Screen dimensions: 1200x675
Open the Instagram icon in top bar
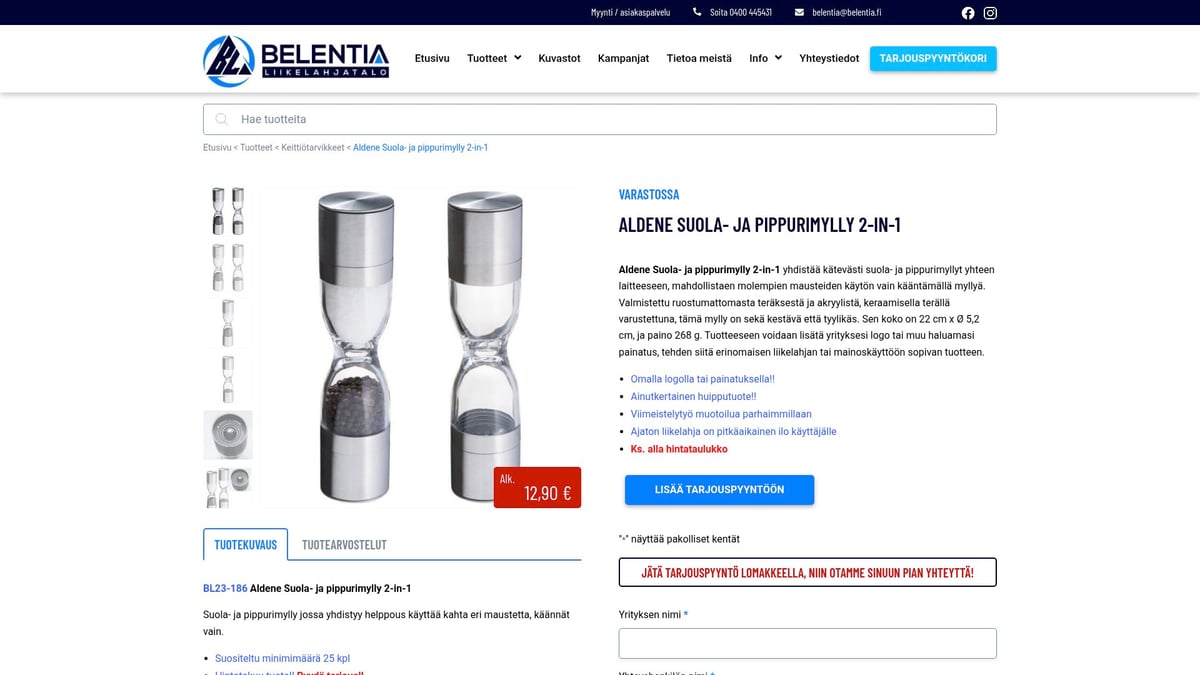(x=990, y=13)
